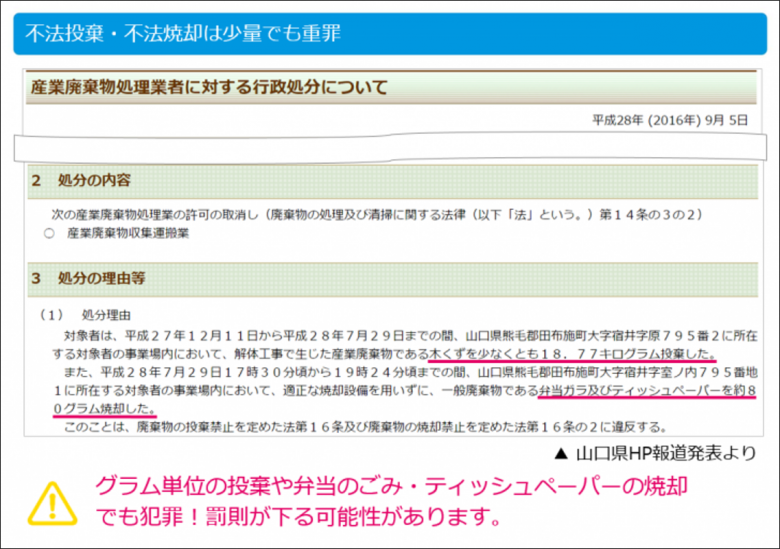Click the line starting また、平成28年7月29日17時30分頃

(410, 372)
